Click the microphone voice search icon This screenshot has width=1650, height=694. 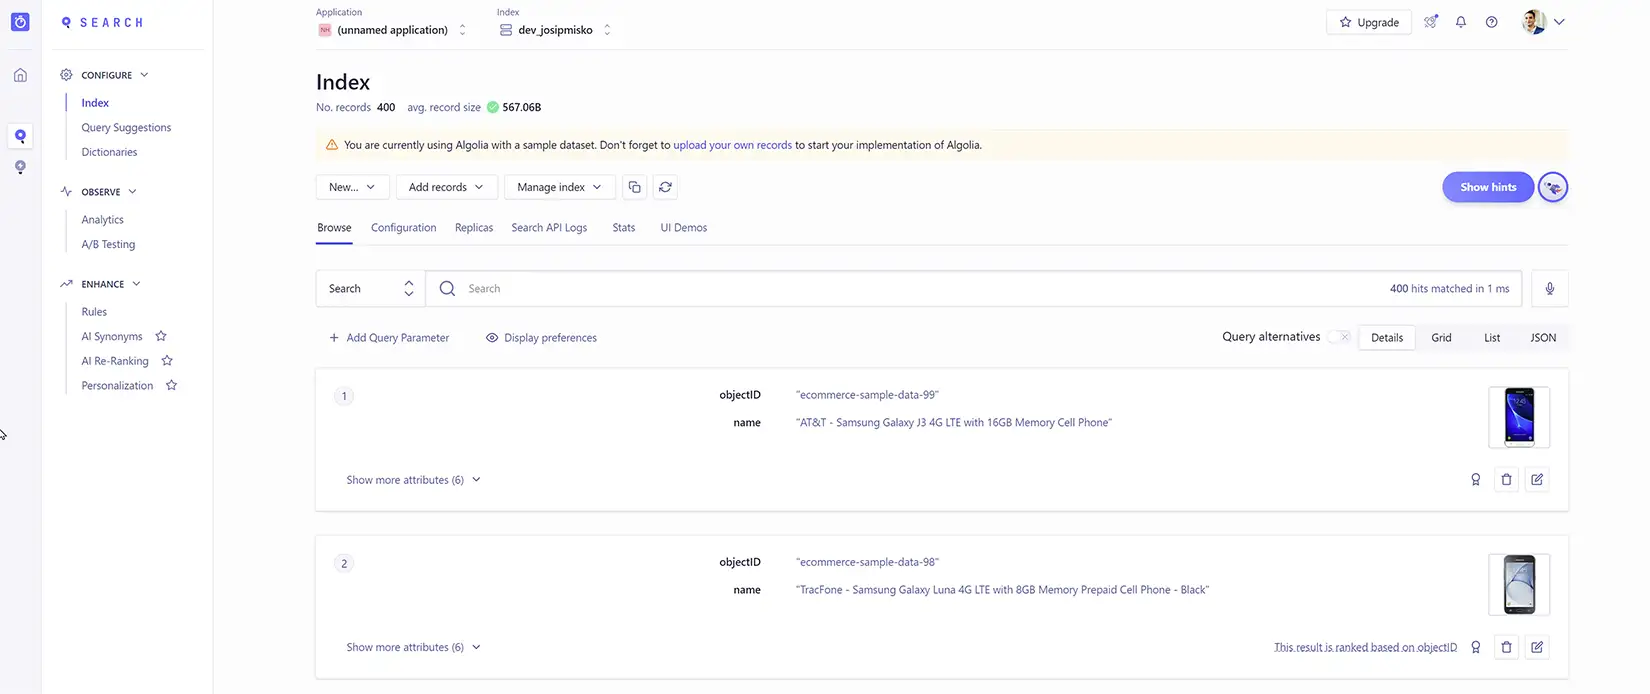(1549, 289)
